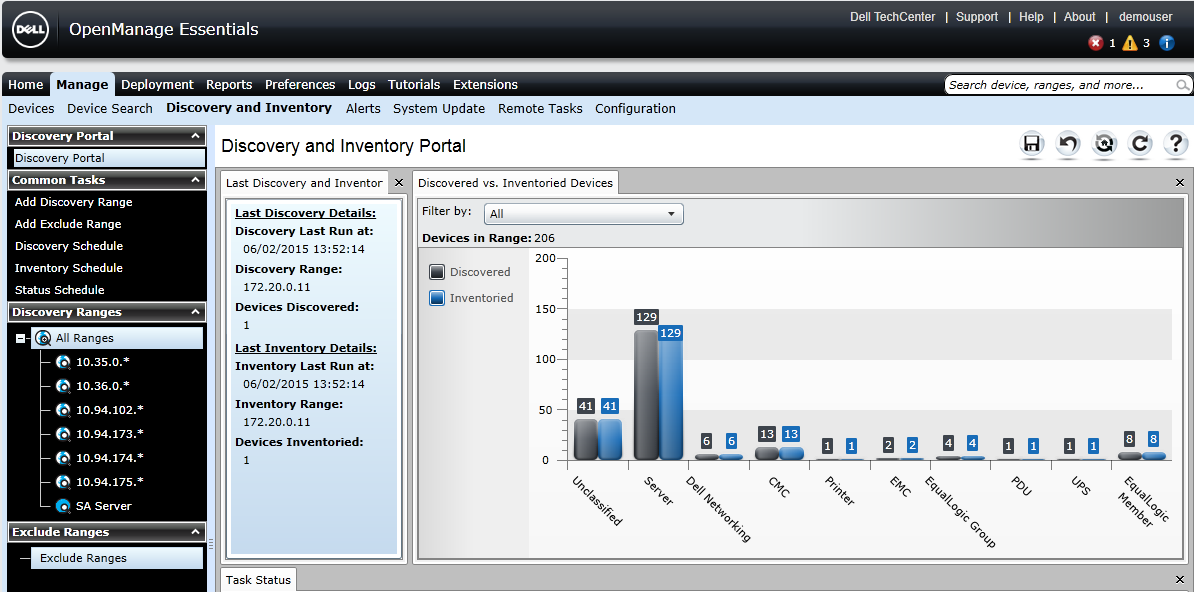Click the restore default layout icon

pos(1103,144)
